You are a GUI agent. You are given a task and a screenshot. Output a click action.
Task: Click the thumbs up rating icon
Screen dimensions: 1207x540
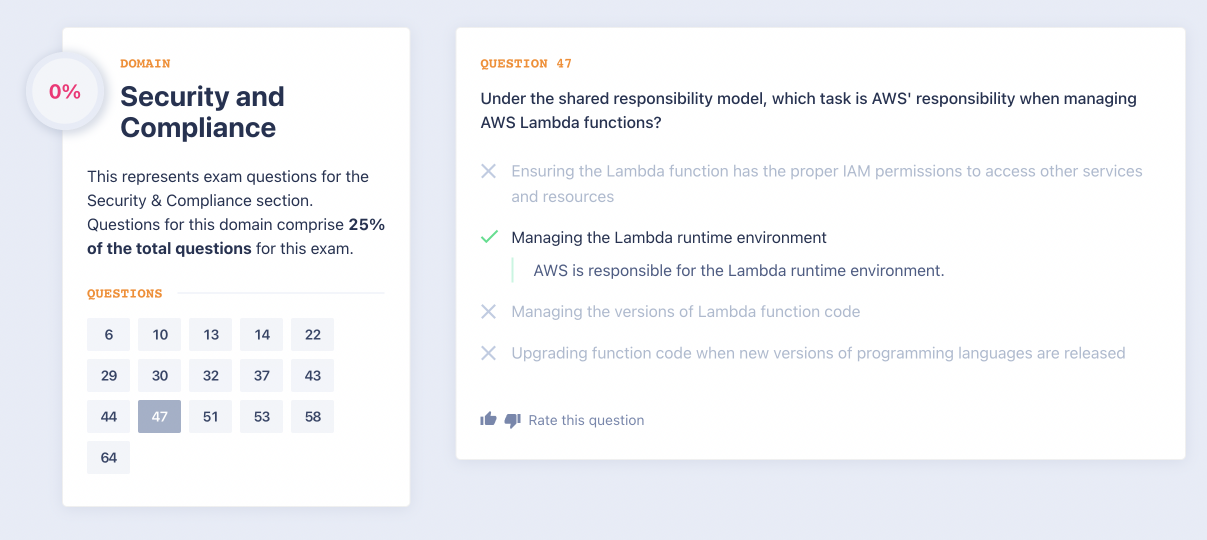tap(488, 420)
